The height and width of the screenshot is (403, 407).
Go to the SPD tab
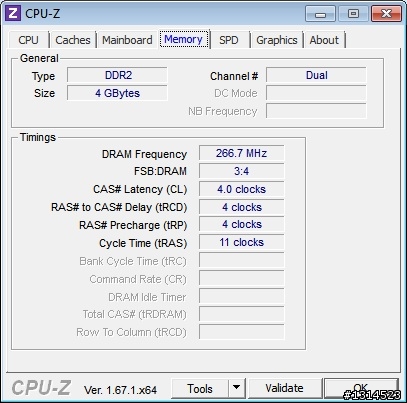tap(229, 40)
